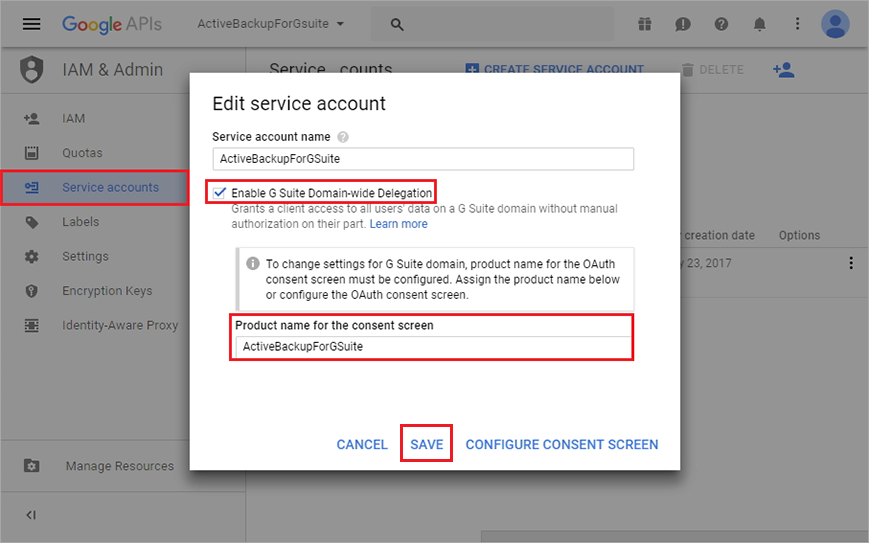
Task: Click CREATE SERVICE ACCOUNT button
Action: [554, 69]
